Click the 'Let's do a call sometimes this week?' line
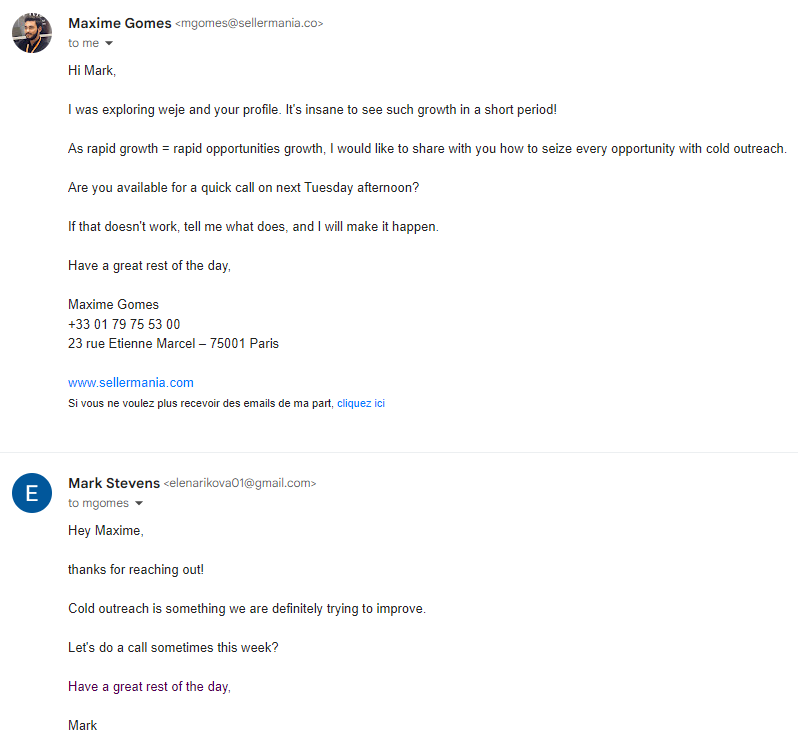The image size is (798, 736). point(173,647)
